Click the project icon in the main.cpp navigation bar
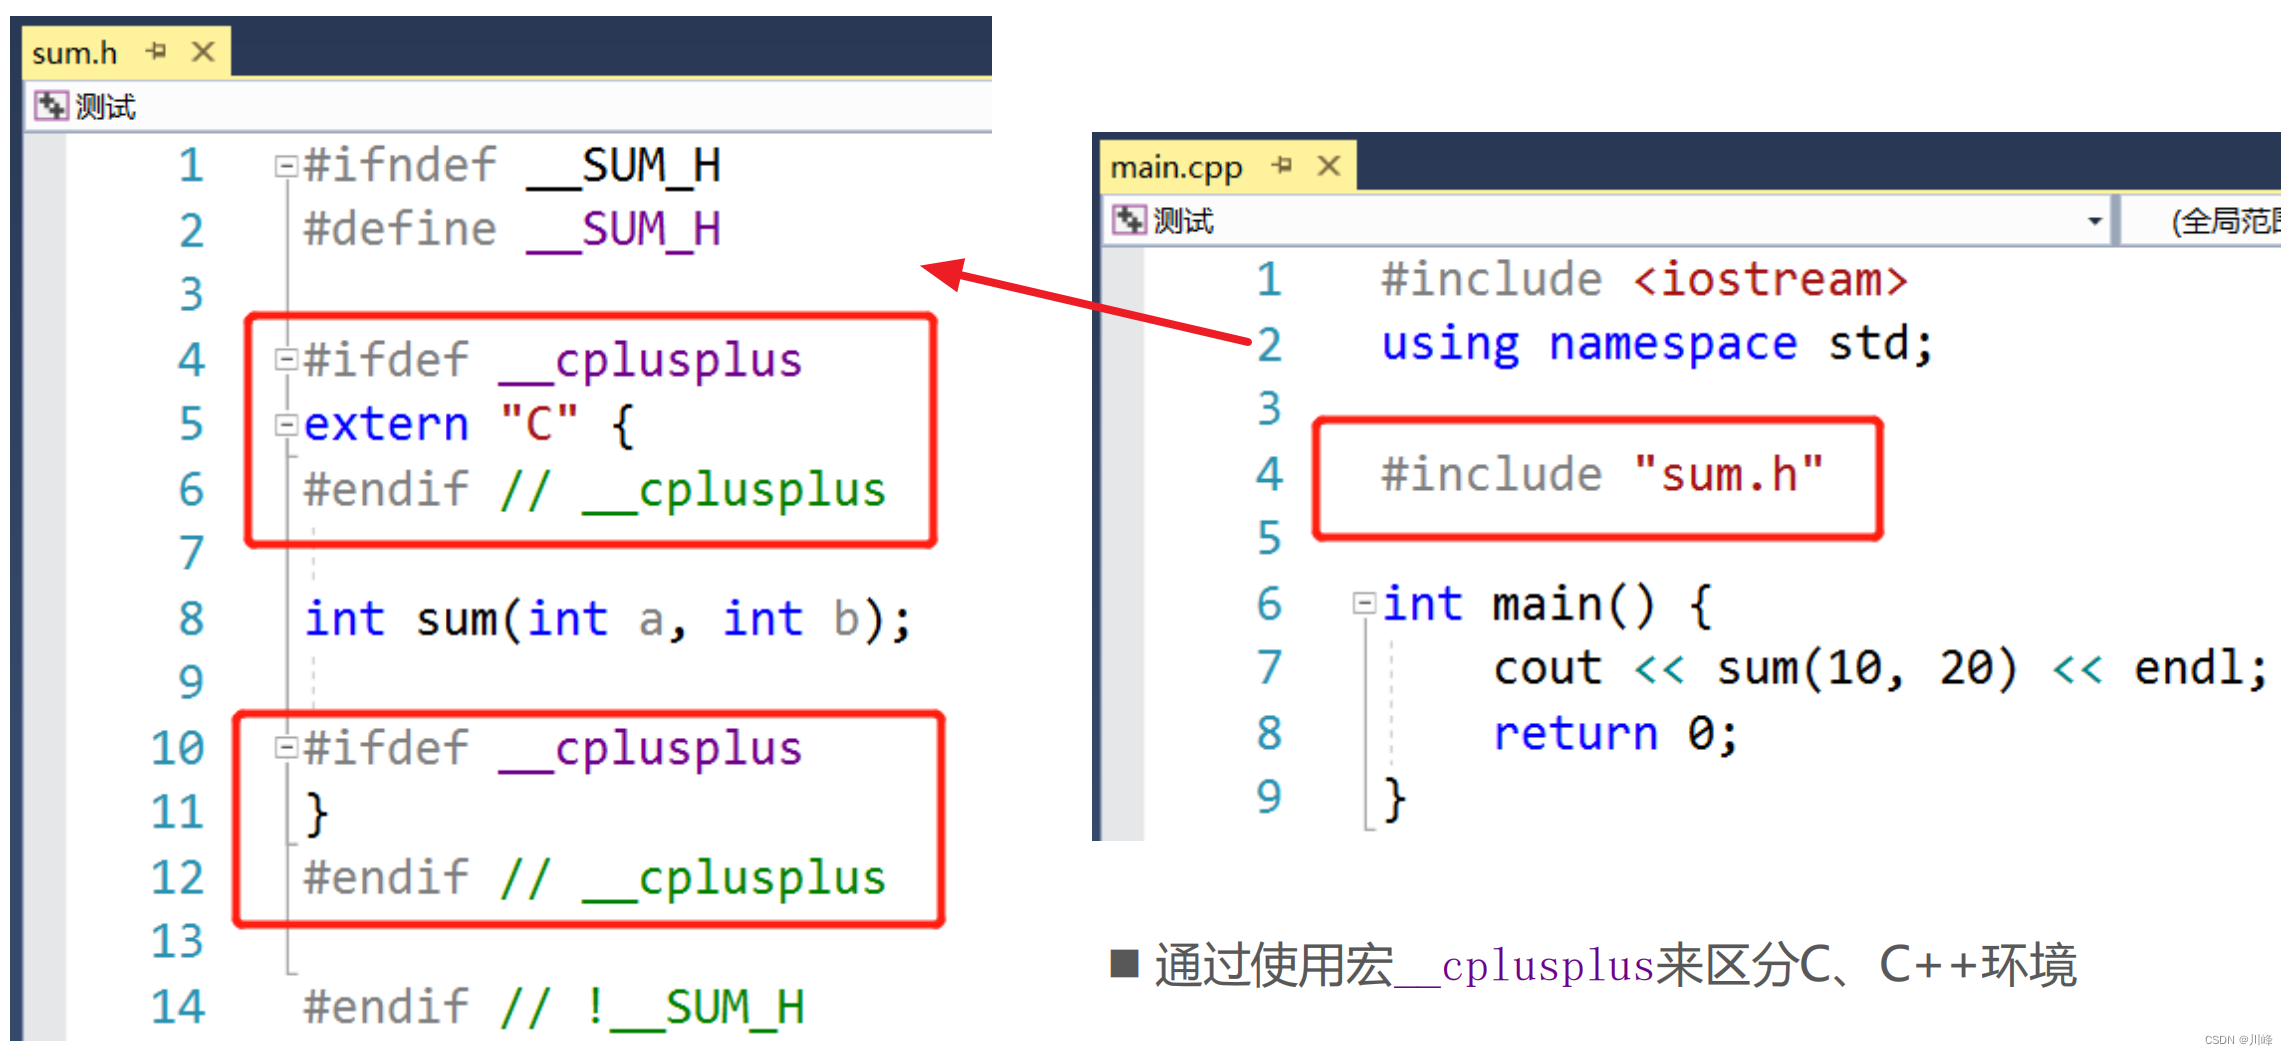Viewport: 2288px width, 1055px height. [x=1129, y=219]
